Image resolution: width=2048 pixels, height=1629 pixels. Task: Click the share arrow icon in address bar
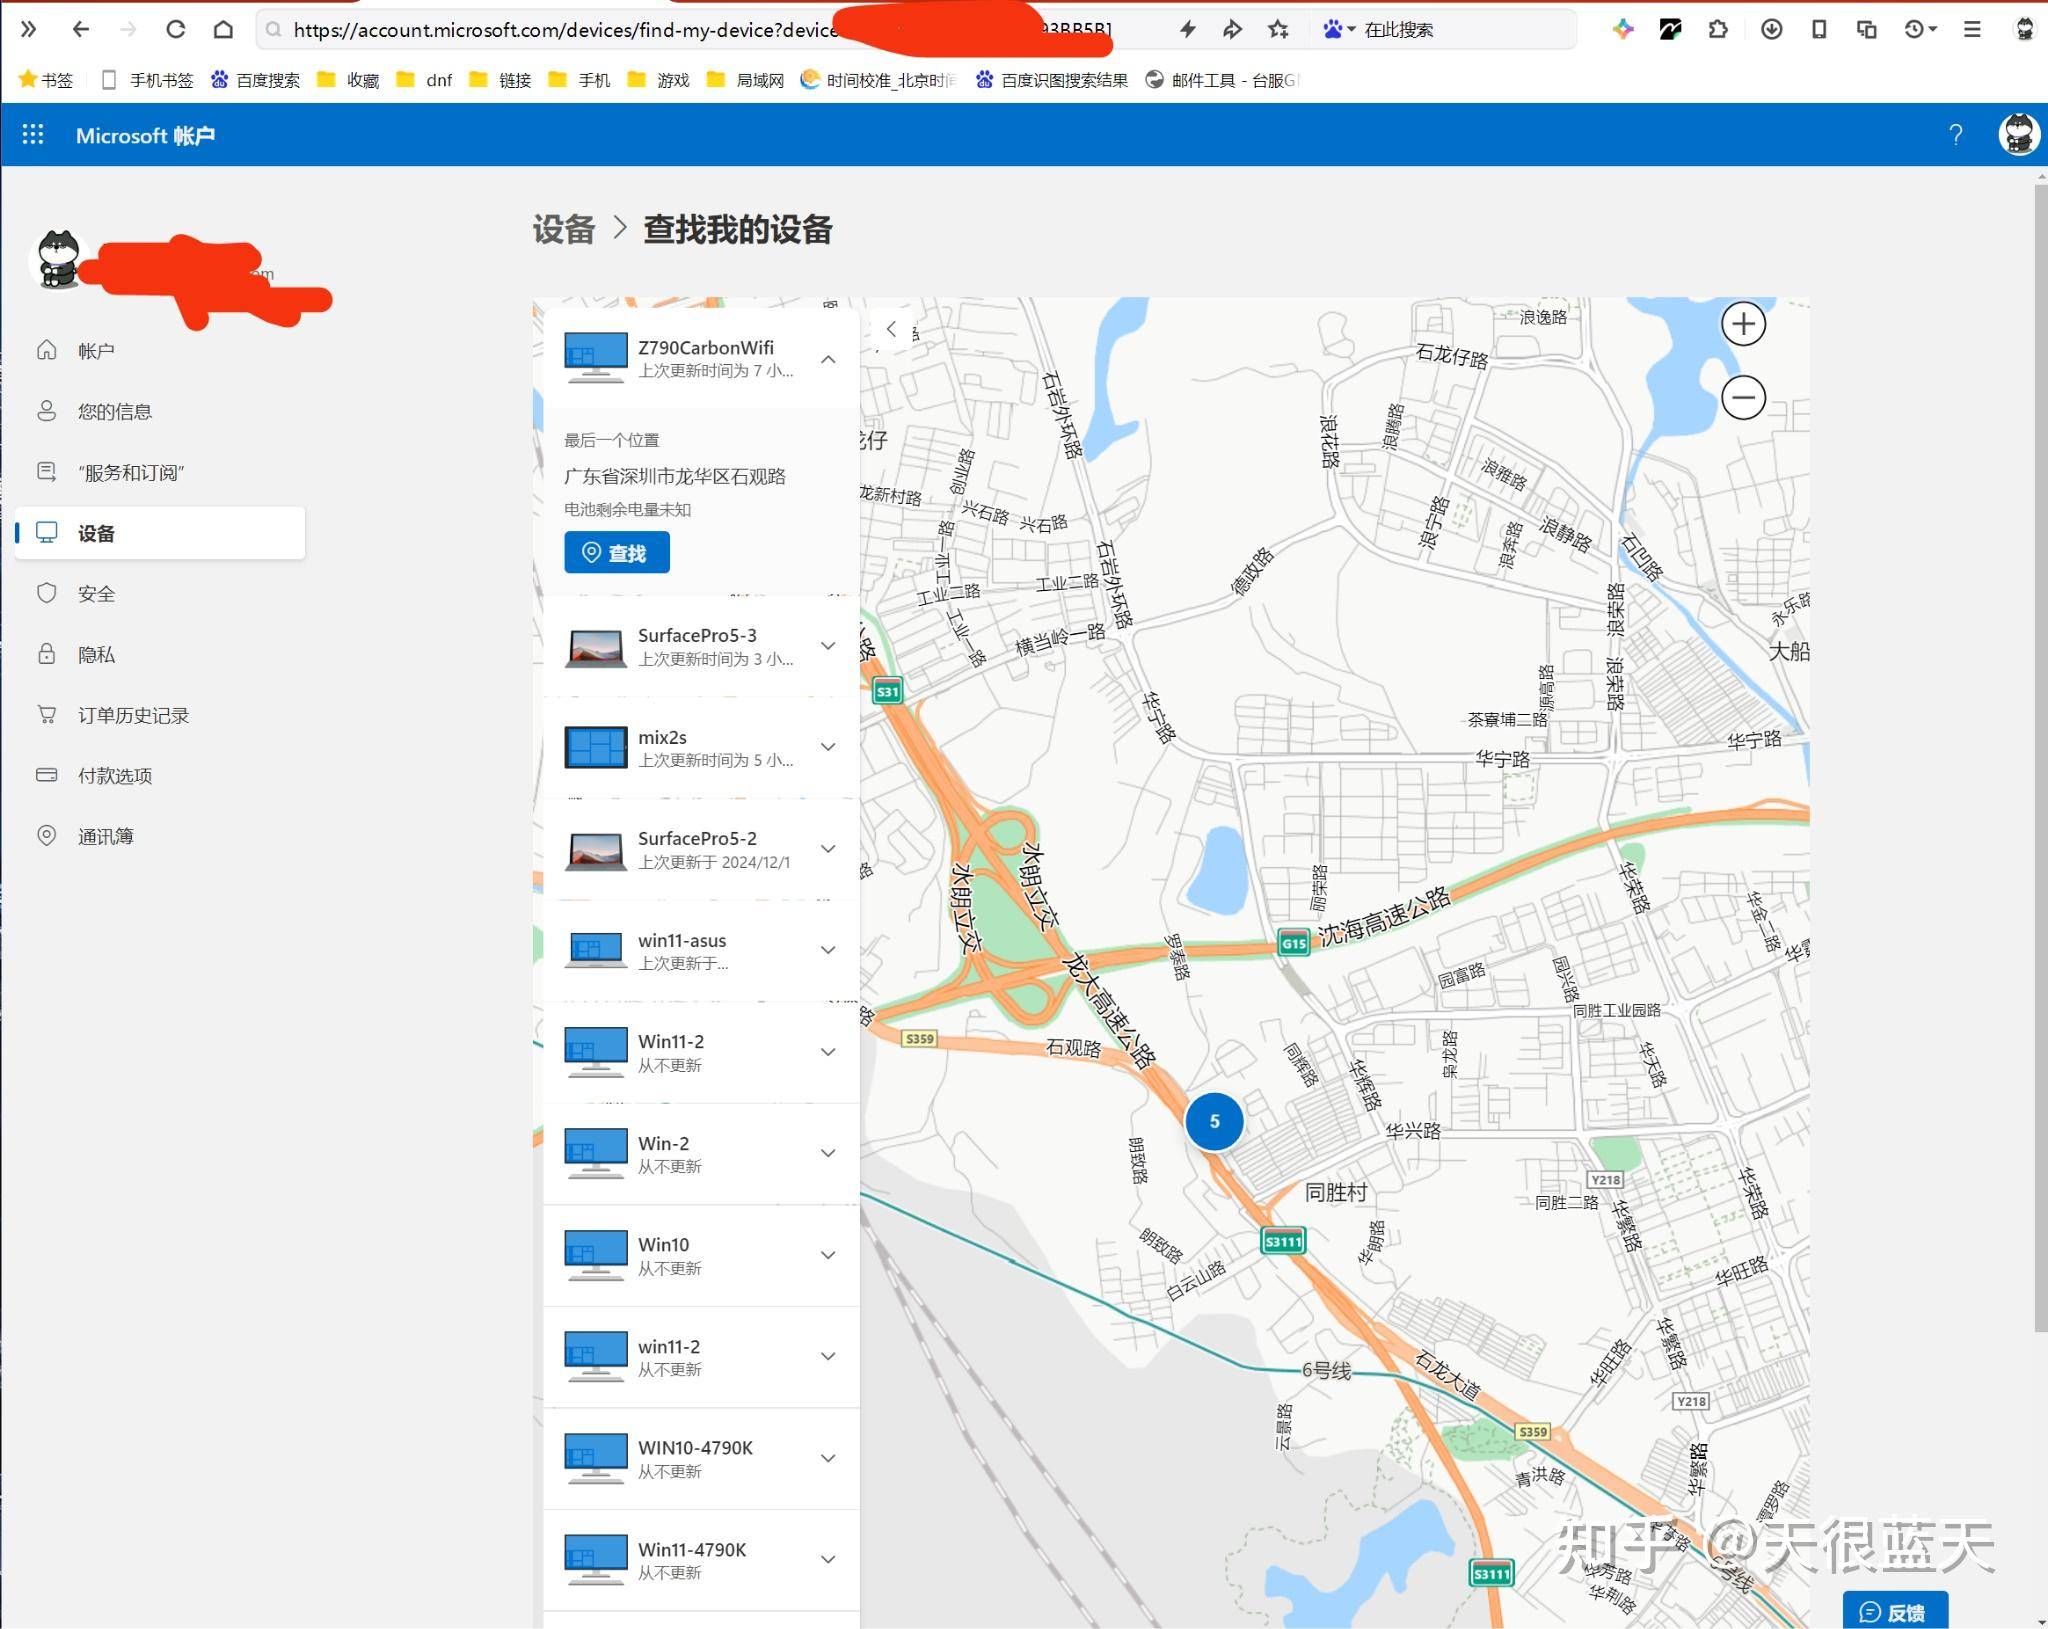(1232, 30)
